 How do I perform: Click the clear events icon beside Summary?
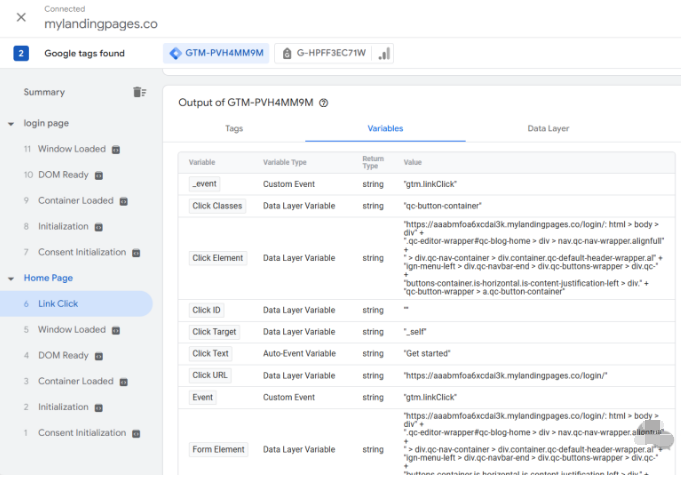pos(139,92)
